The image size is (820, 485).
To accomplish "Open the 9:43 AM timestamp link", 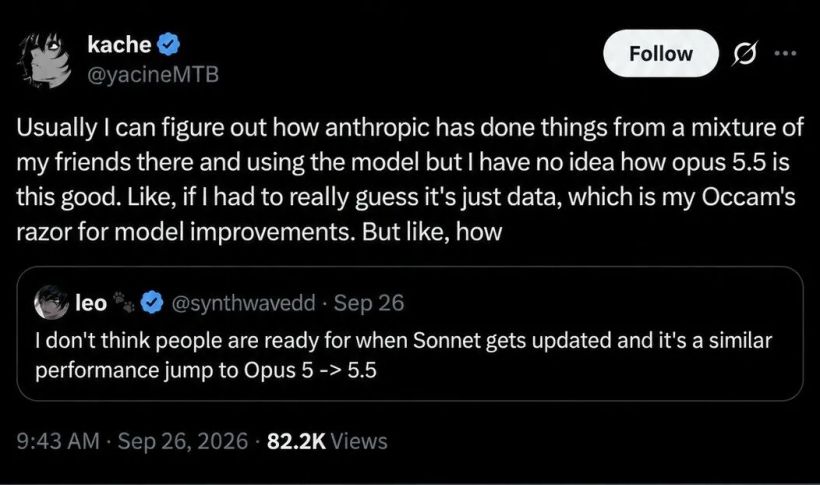I will pyautogui.click(x=58, y=441).
